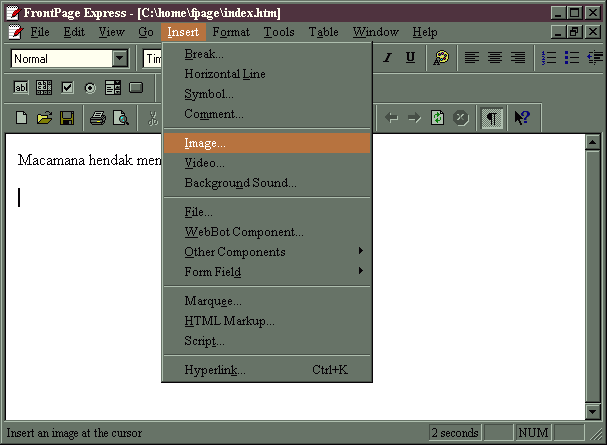Select Background Sound... entry
The width and height of the screenshot is (607, 445).
pyautogui.click(x=267, y=183)
